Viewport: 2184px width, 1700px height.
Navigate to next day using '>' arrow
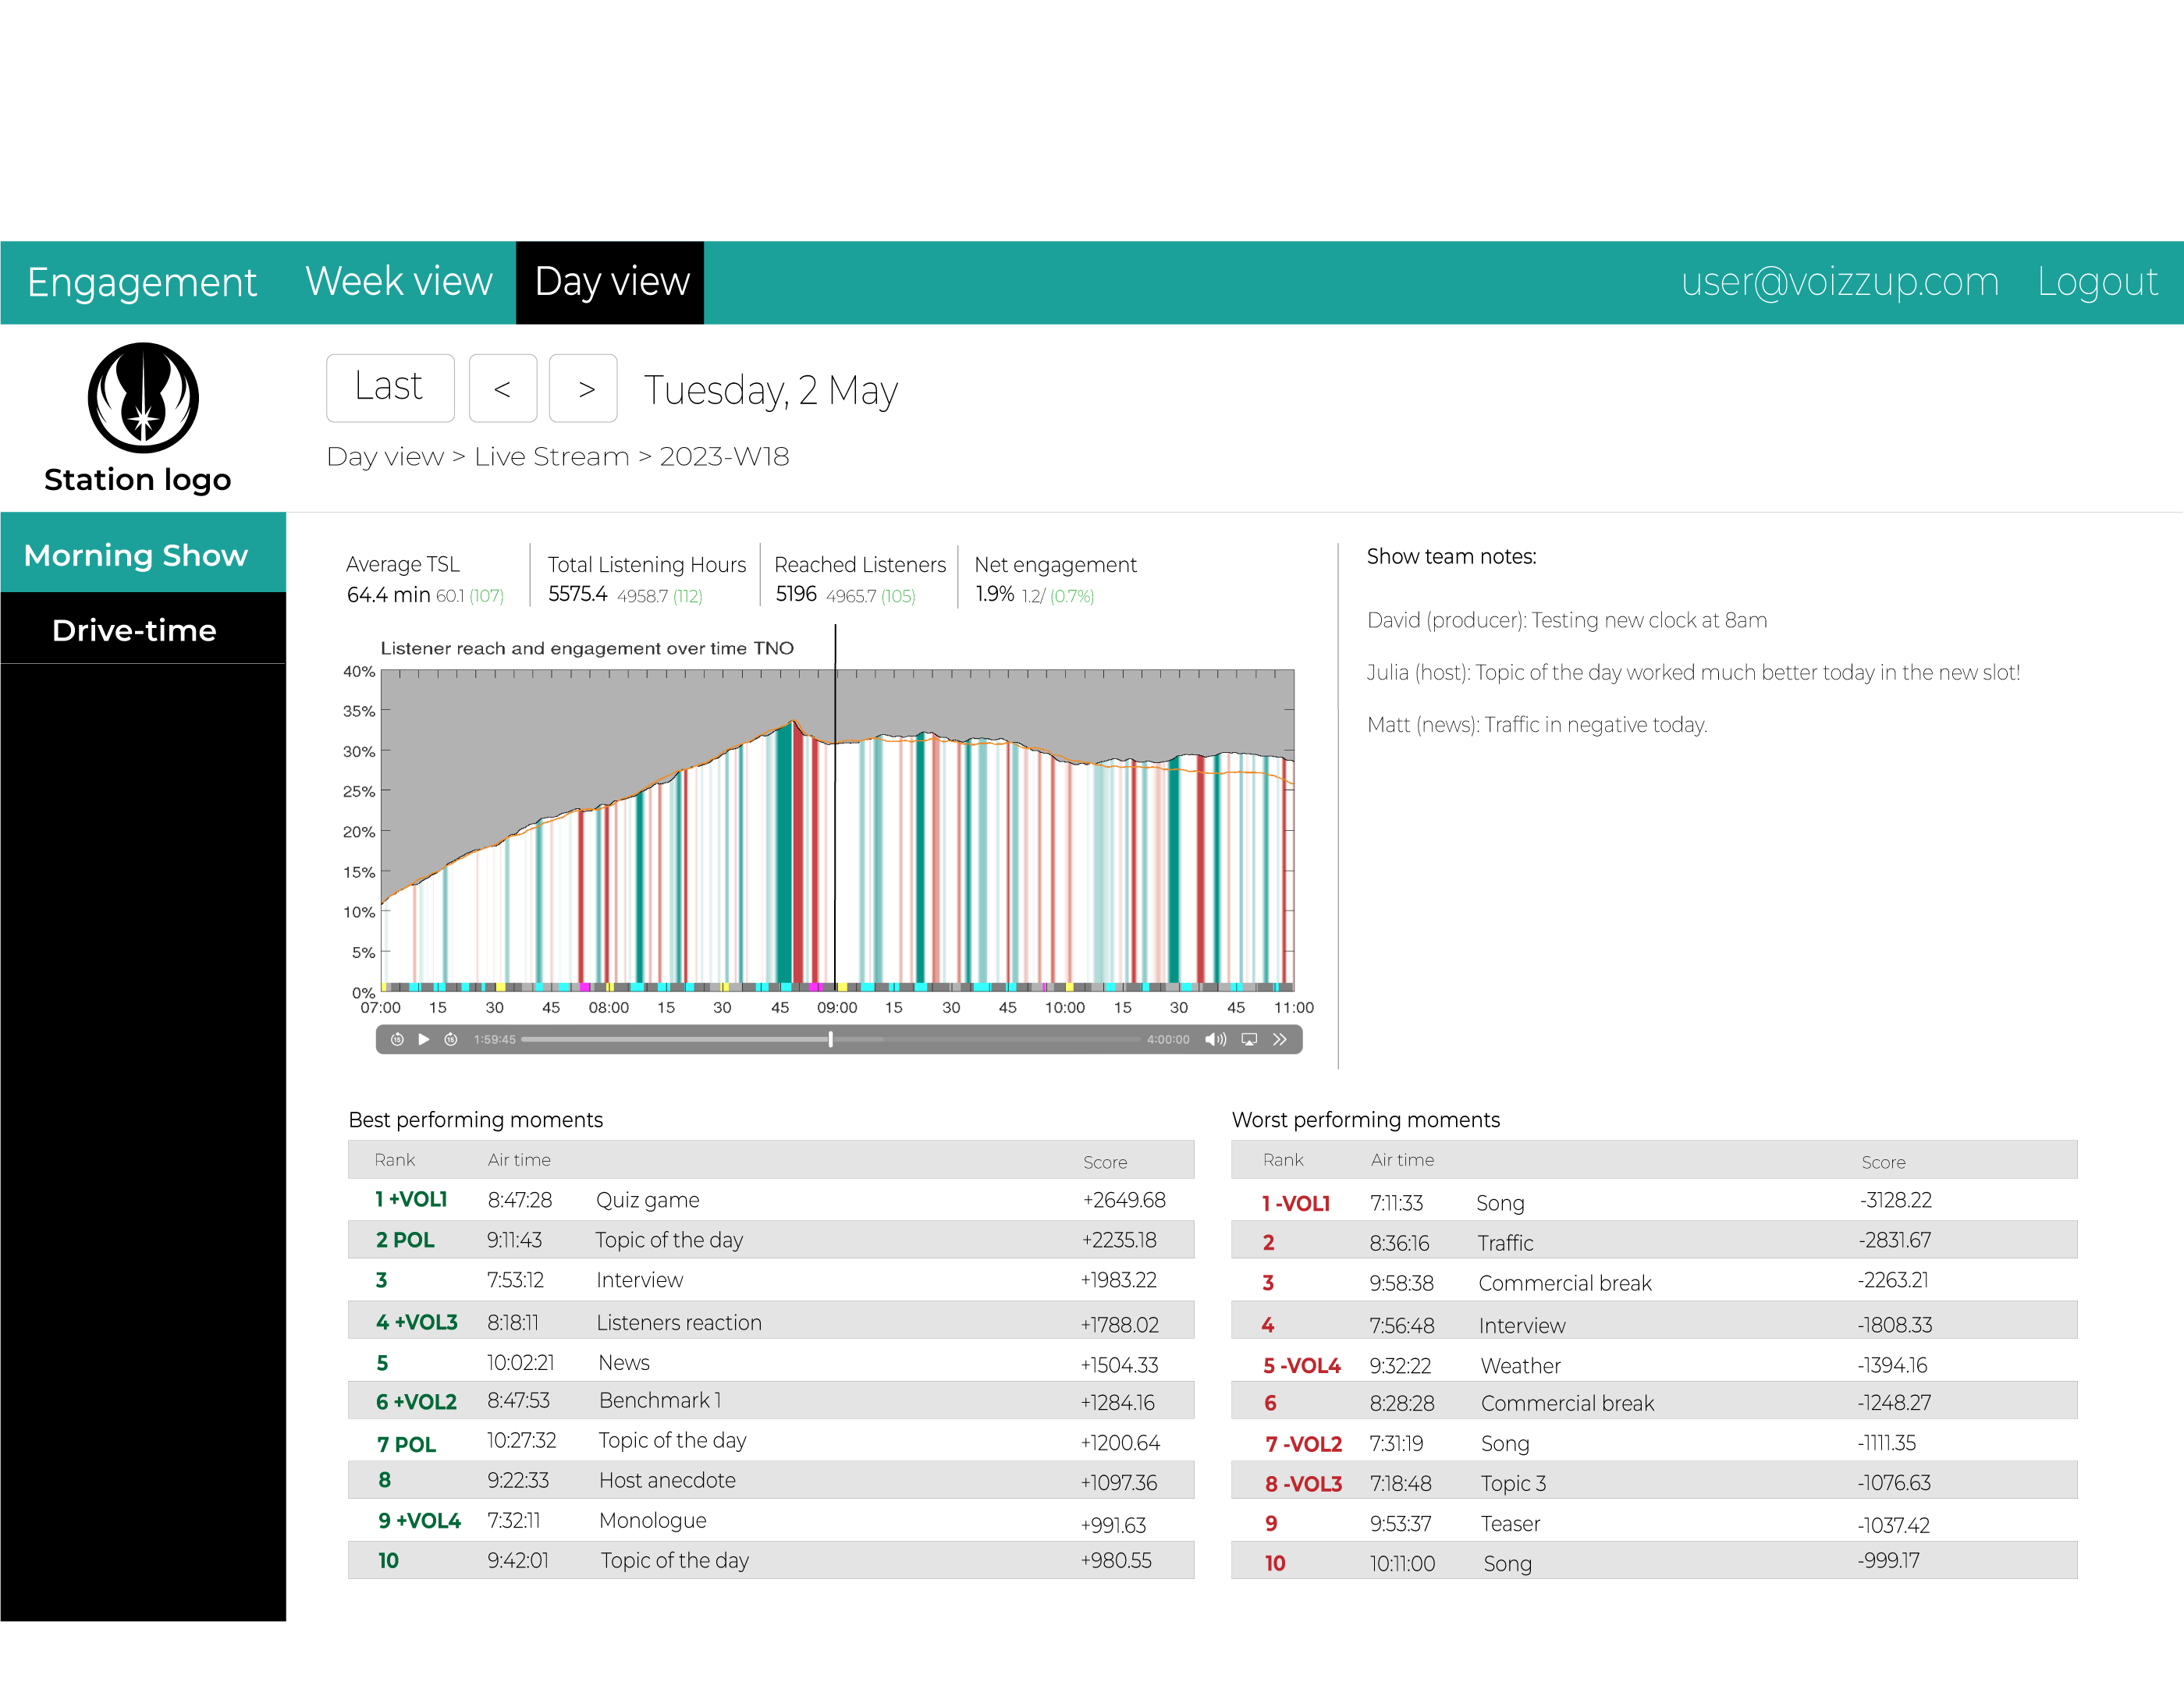coord(585,386)
